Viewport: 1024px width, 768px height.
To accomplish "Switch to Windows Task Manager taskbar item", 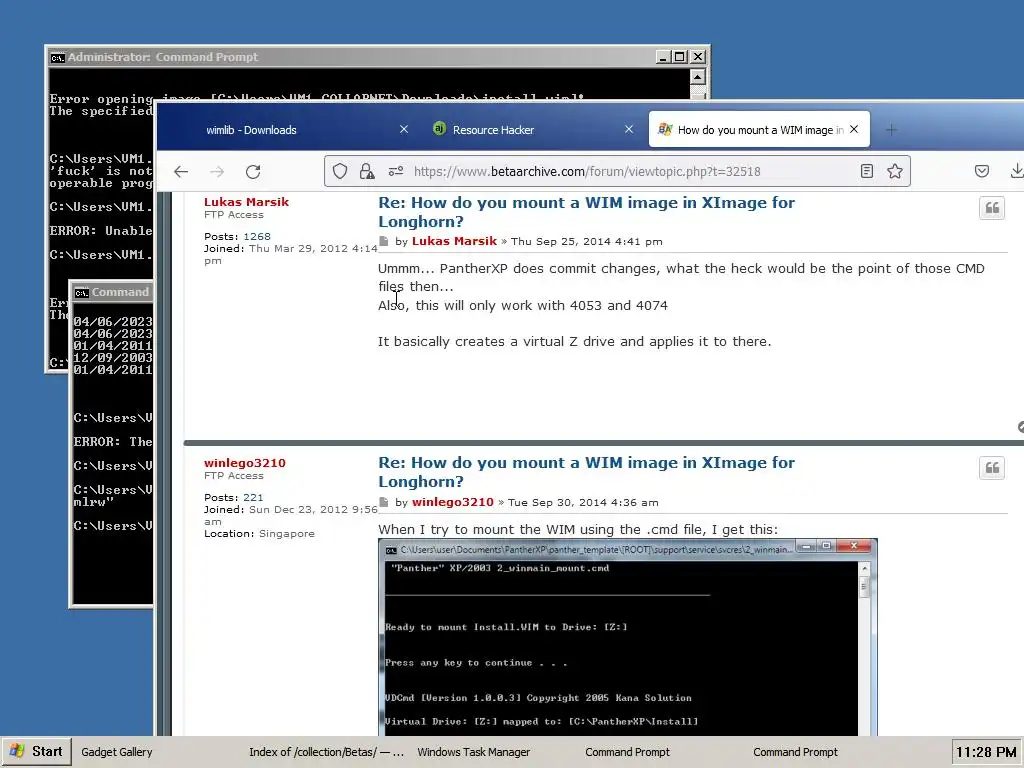I will [473, 752].
